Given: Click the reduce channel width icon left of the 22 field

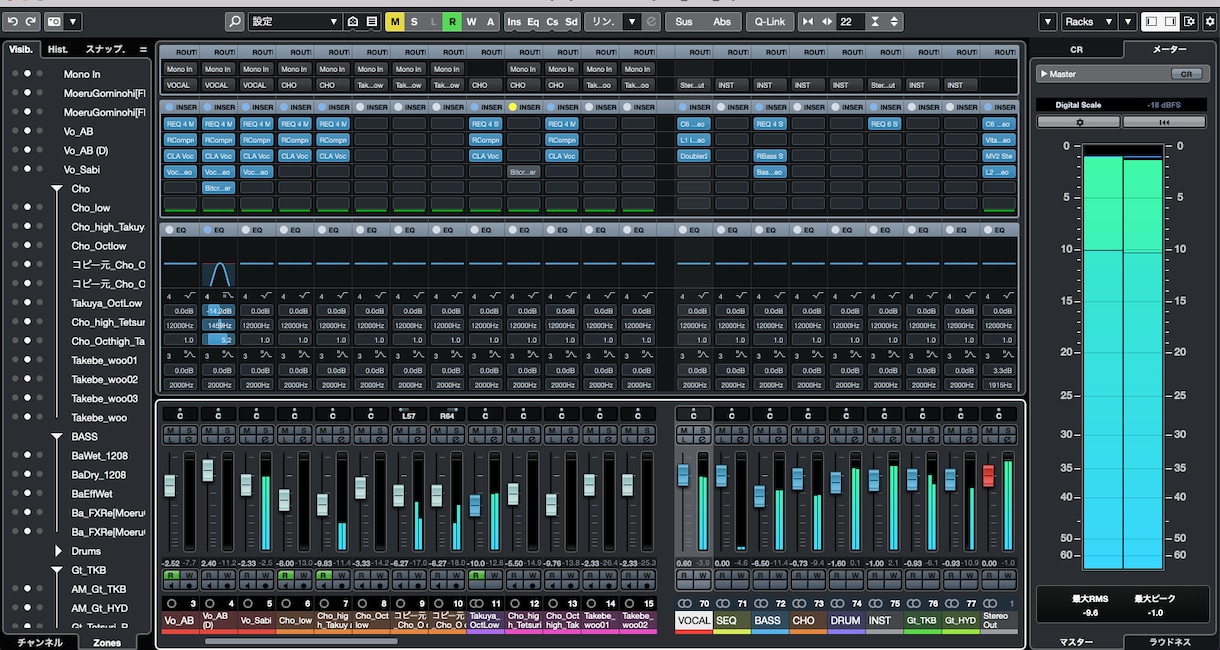Looking at the screenshot, I should coord(808,21).
